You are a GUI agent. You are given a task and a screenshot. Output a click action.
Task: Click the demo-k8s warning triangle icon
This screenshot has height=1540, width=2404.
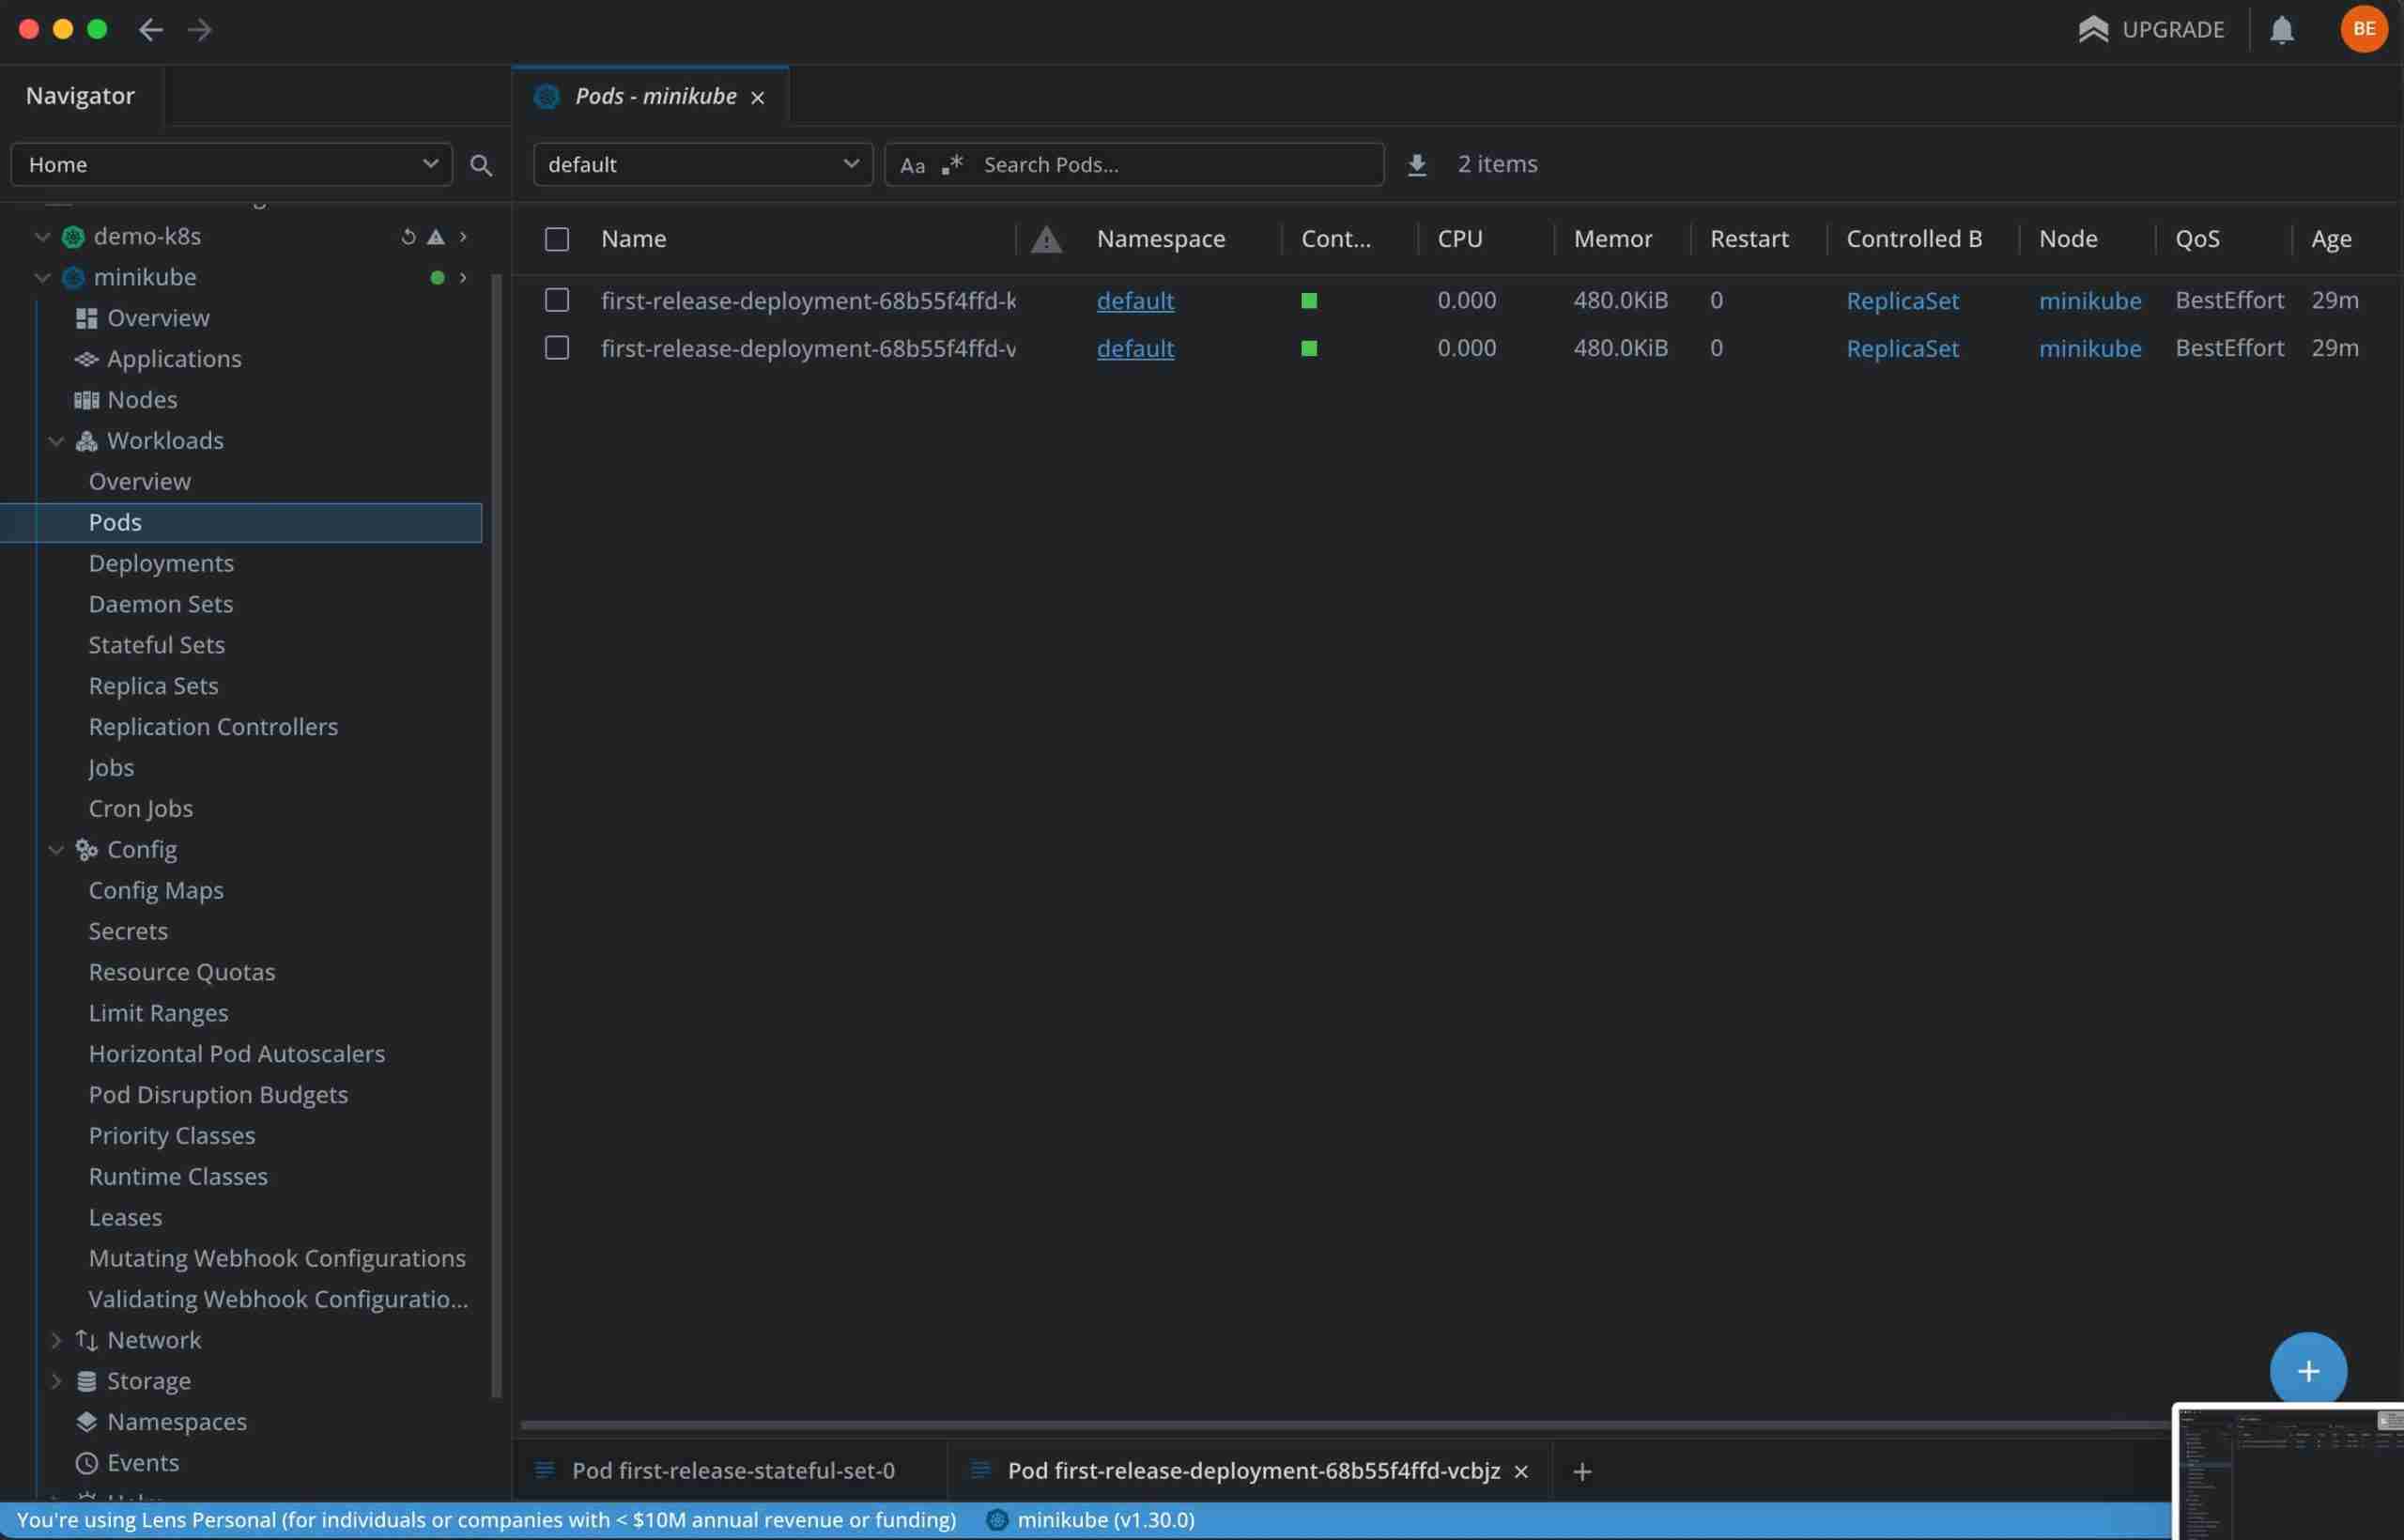coord(435,237)
